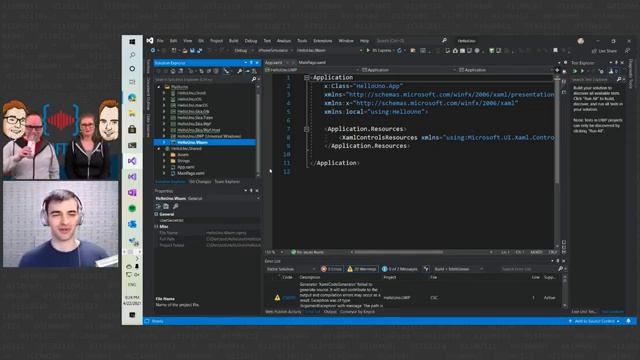Click the user account avatar
Image resolution: width=640 pixels, height=360 pixels.
pos(581,41)
